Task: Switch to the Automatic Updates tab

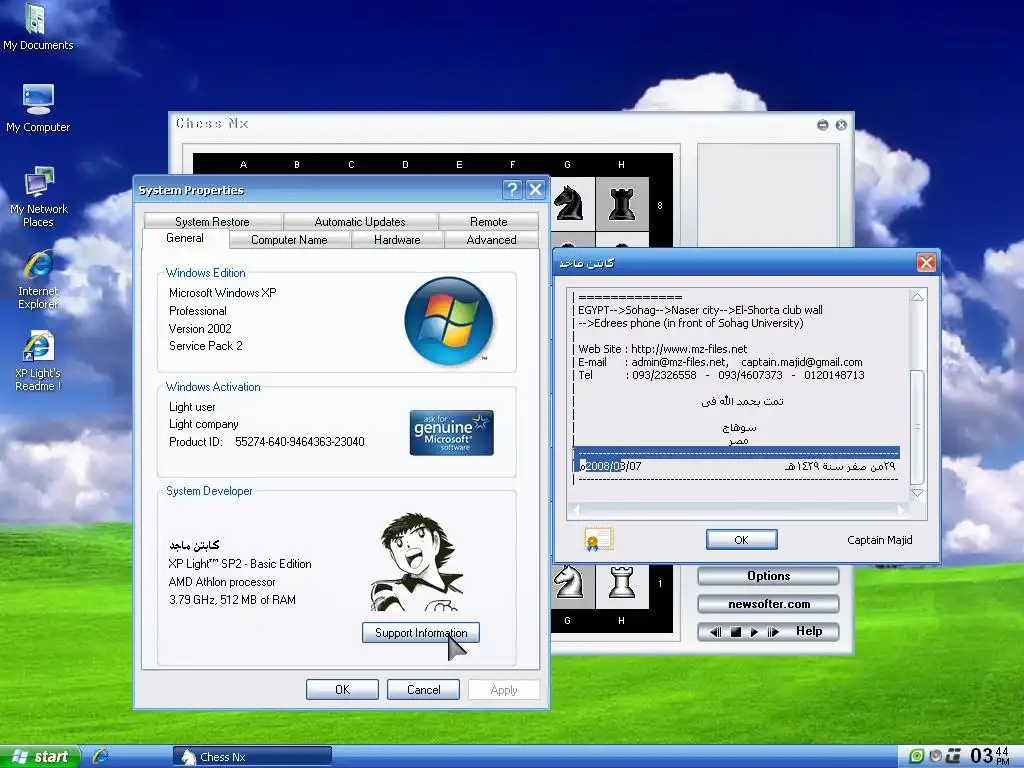Action: (360, 221)
